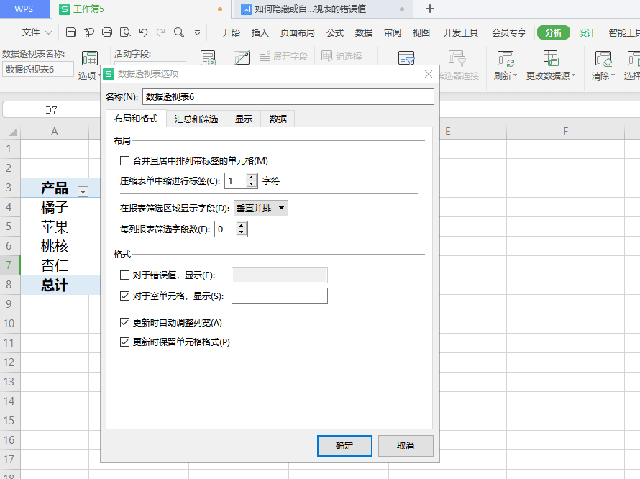Click the 取消 button
This screenshot has height=479, width=640.
pos(404,445)
